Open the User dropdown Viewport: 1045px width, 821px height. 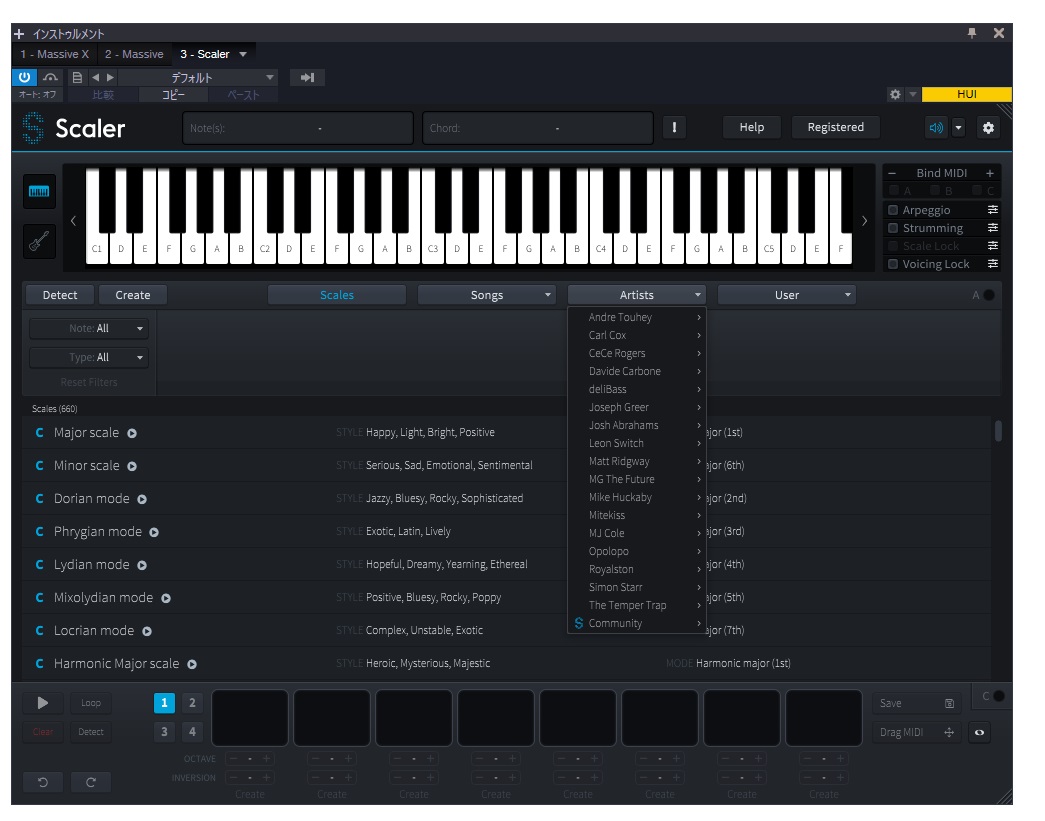coord(786,295)
